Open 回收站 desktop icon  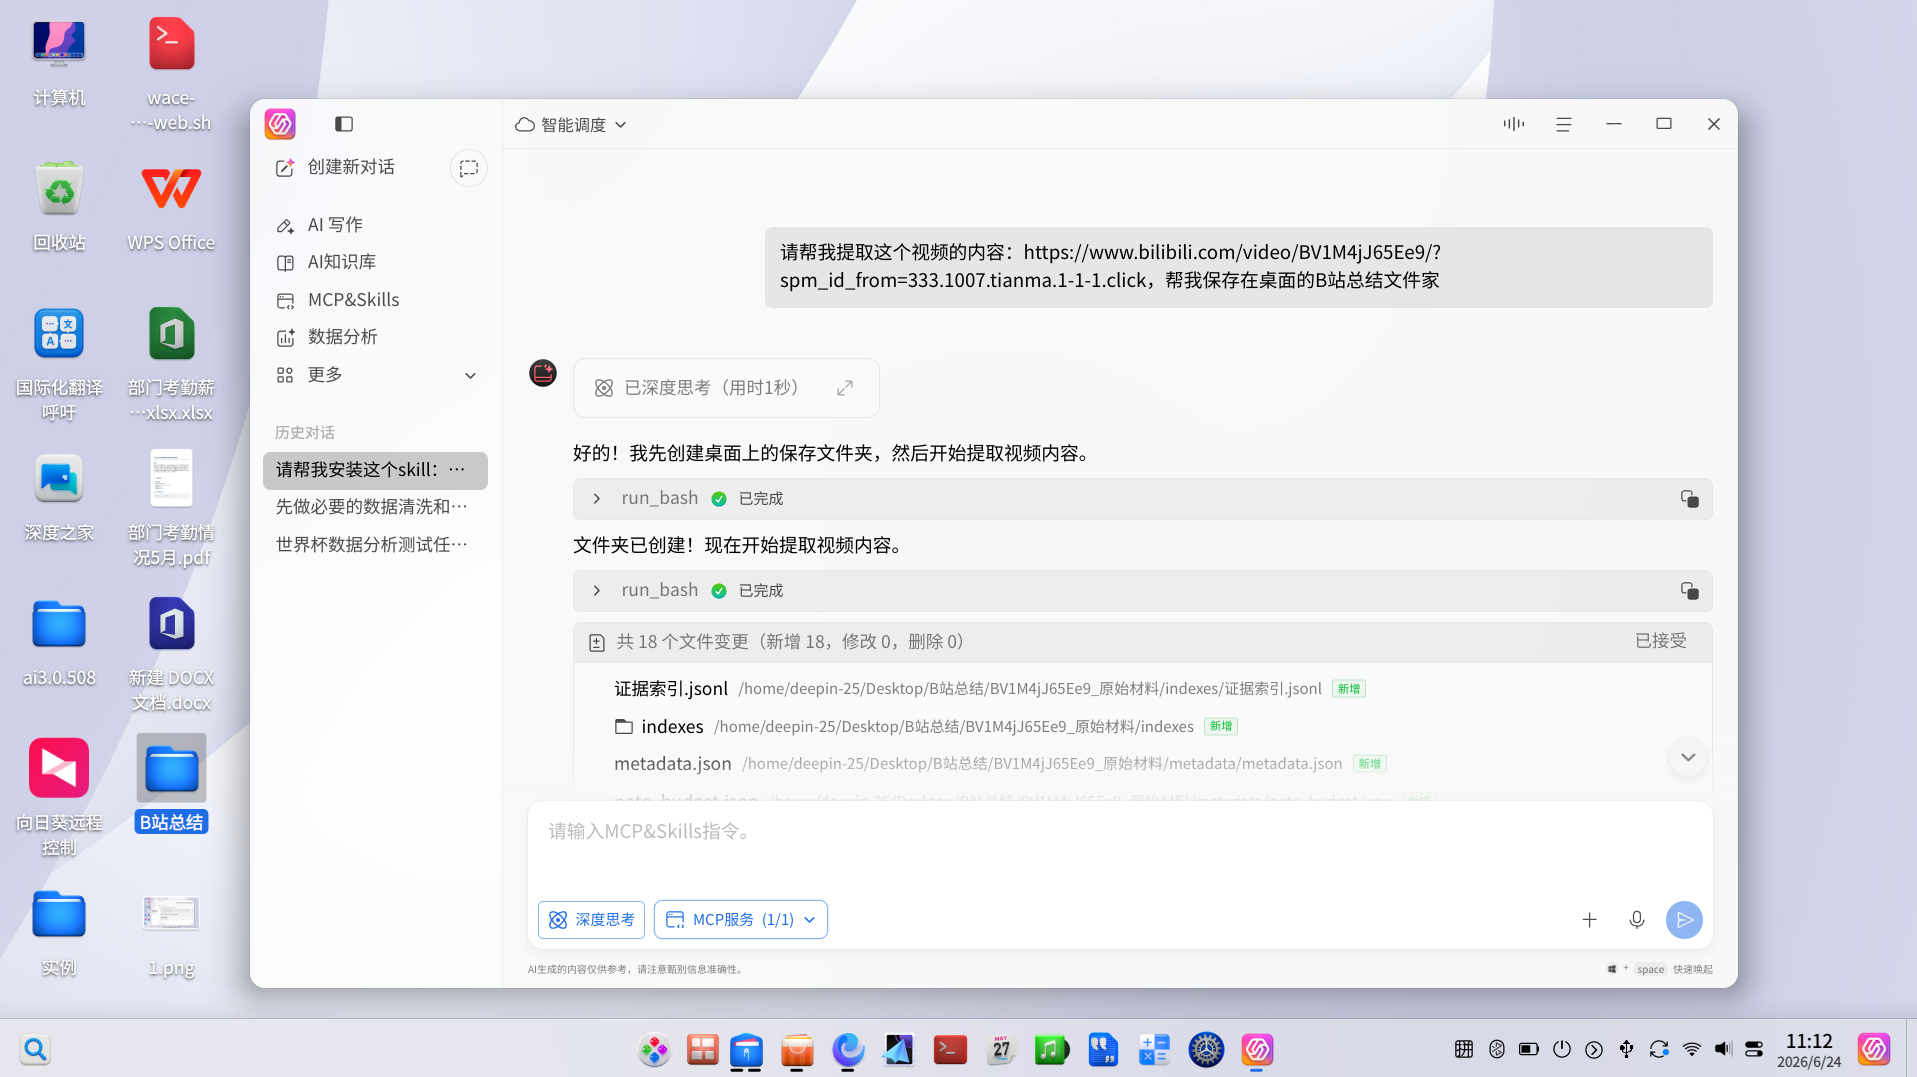point(59,208)
